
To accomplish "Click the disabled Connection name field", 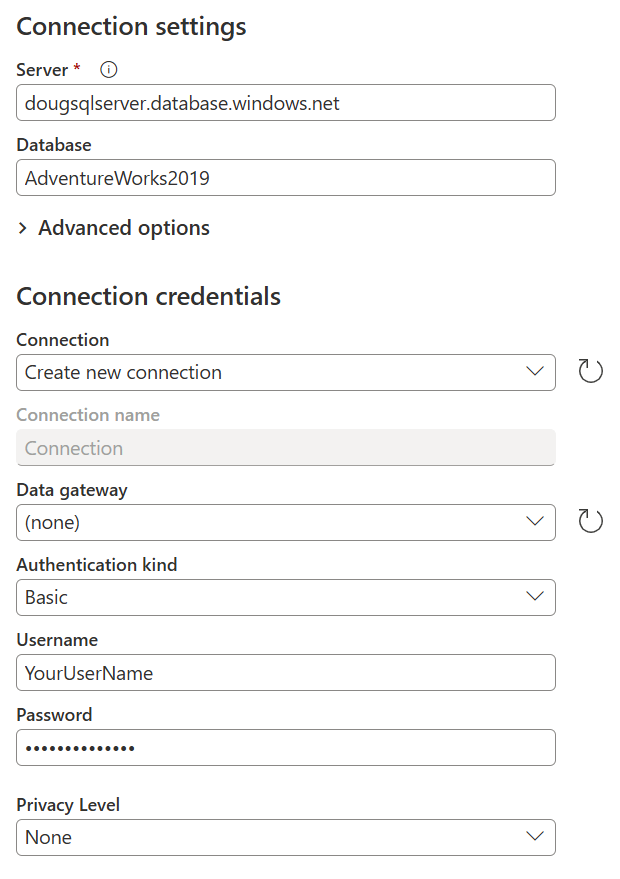I will (285, 447).
